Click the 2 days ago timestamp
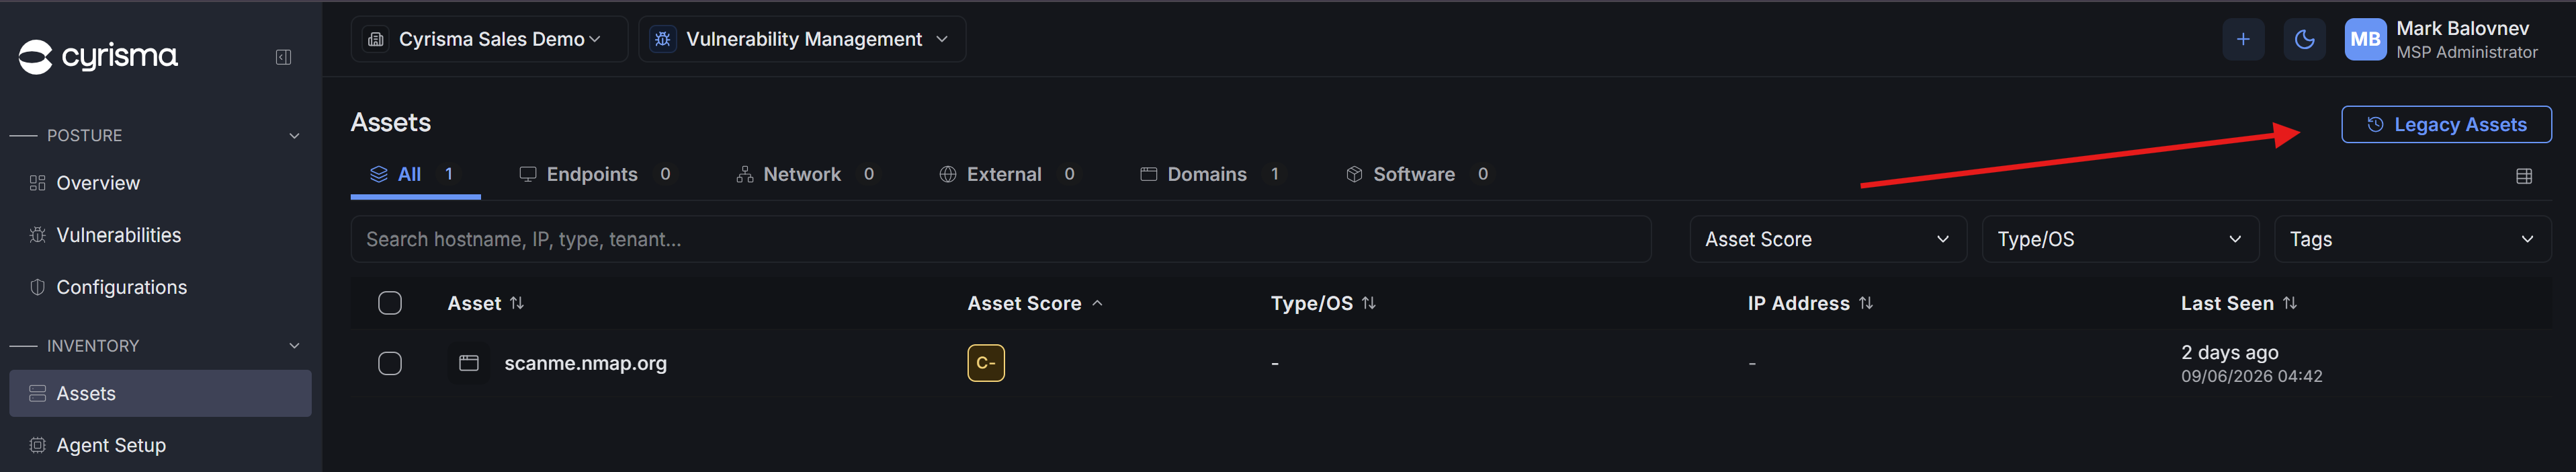Image resolution: width=2576 pixels, height=472 pixels. [x=2229, y=352]
